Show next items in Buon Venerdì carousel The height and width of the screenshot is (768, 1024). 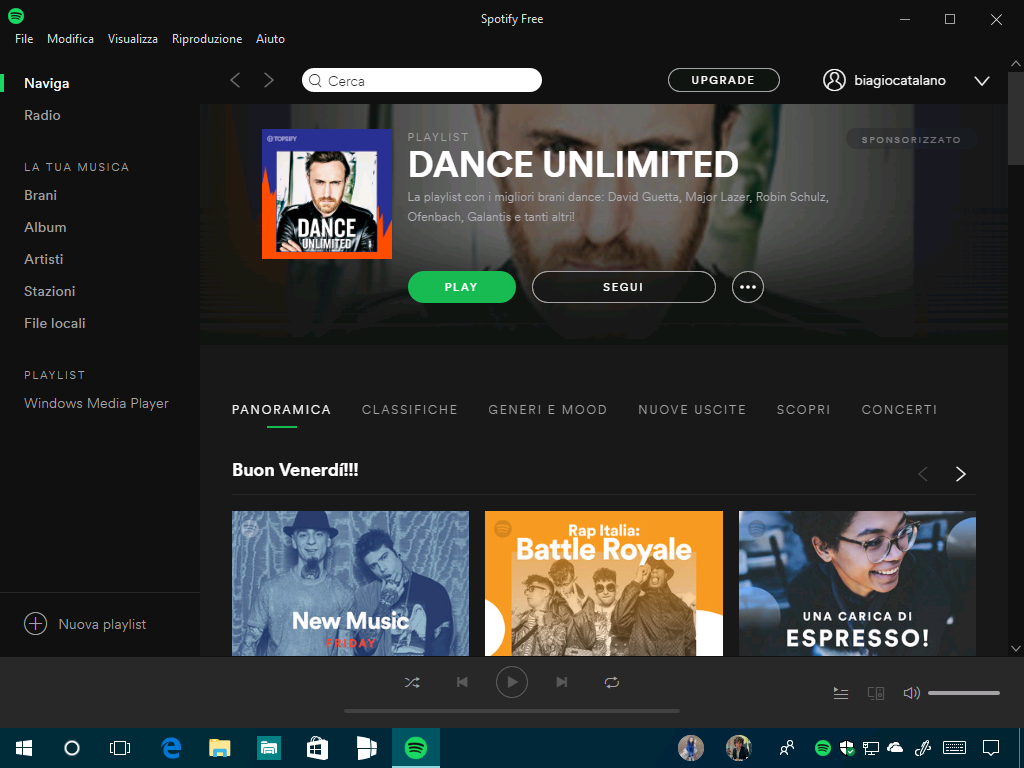point(961,473)
